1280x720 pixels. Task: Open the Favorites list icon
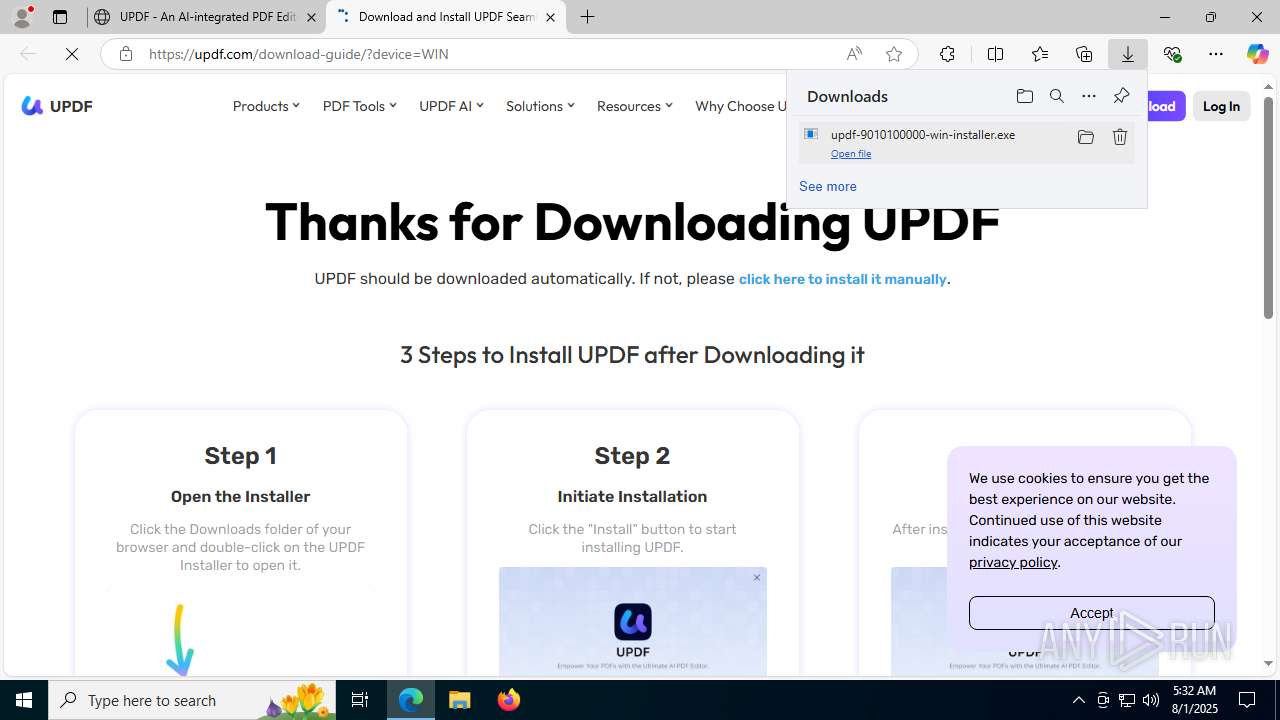[1040, 54]
